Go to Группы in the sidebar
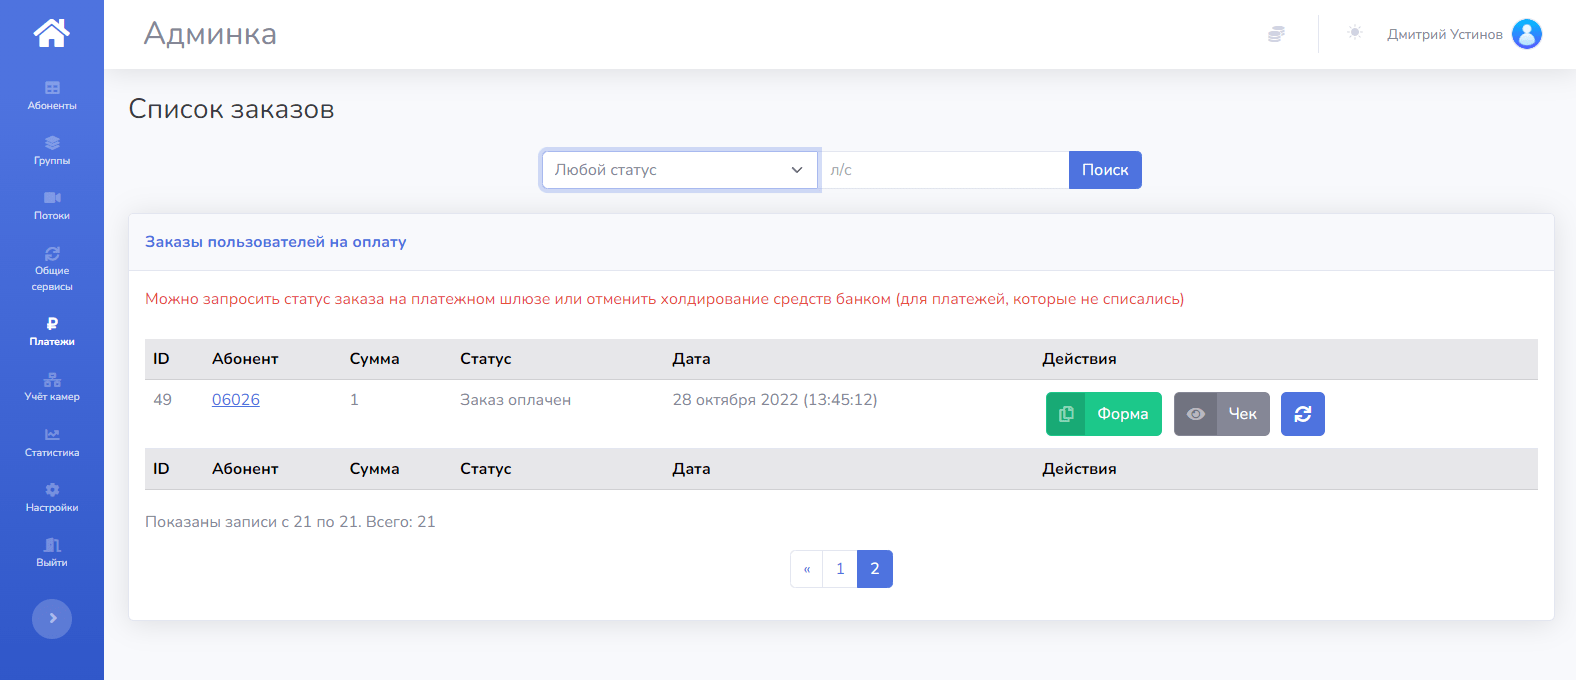This screenshot has width=1576, height=680. [x=52, y=150]
